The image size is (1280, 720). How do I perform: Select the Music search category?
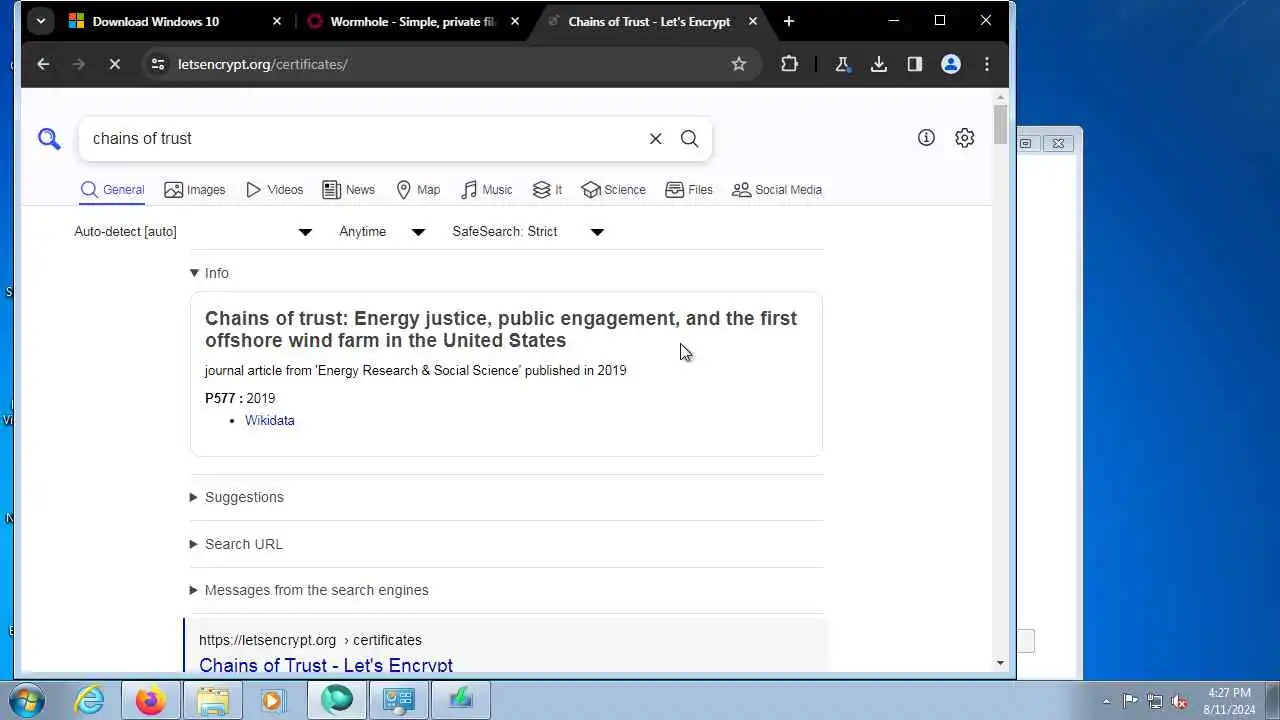(x=486, y=190)
